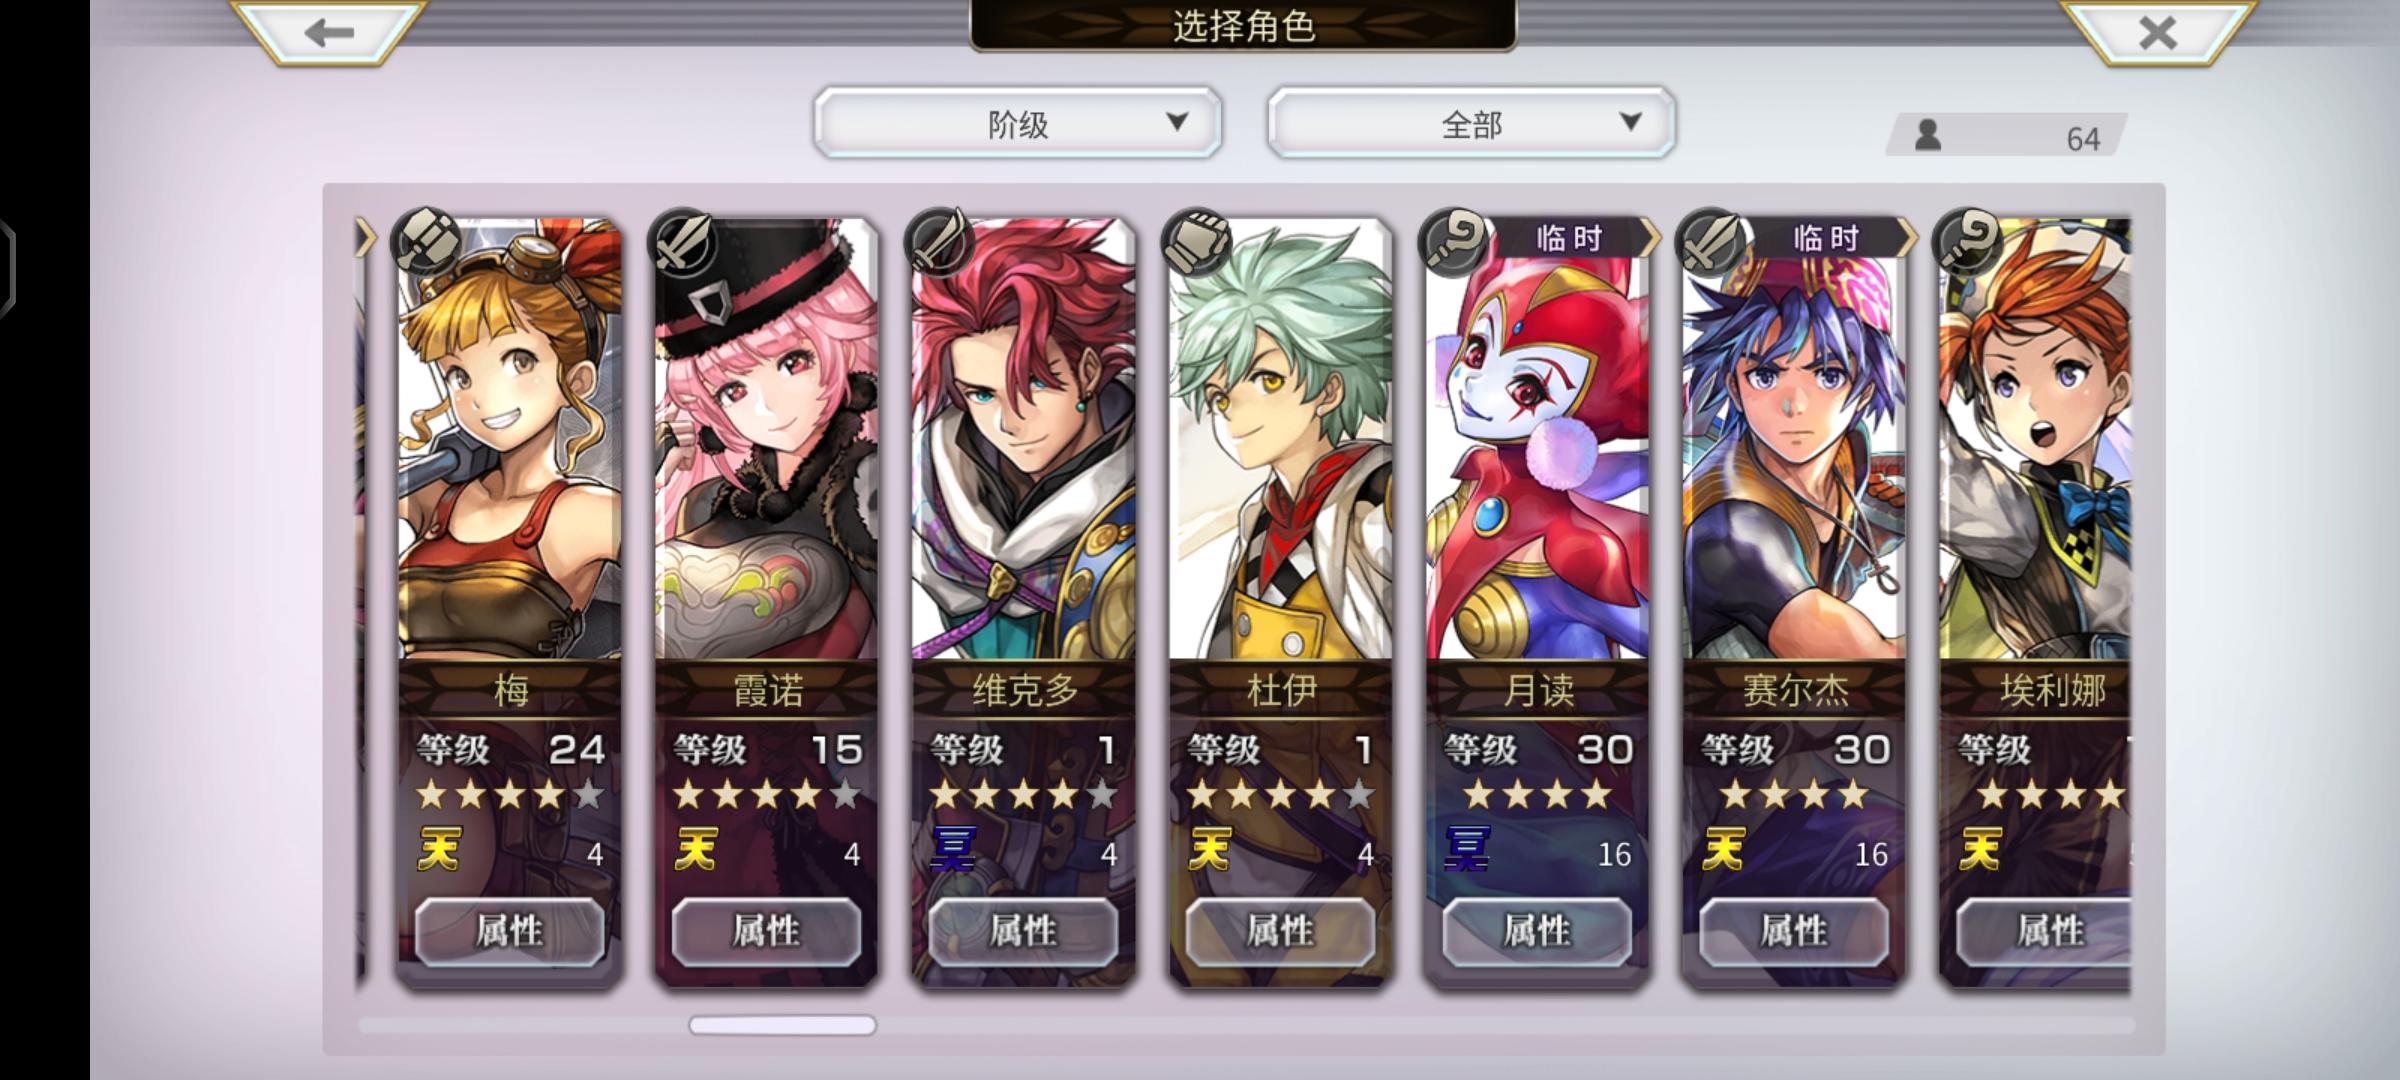Click the staff class icon on 埃利娜's card

(1968, 242)
